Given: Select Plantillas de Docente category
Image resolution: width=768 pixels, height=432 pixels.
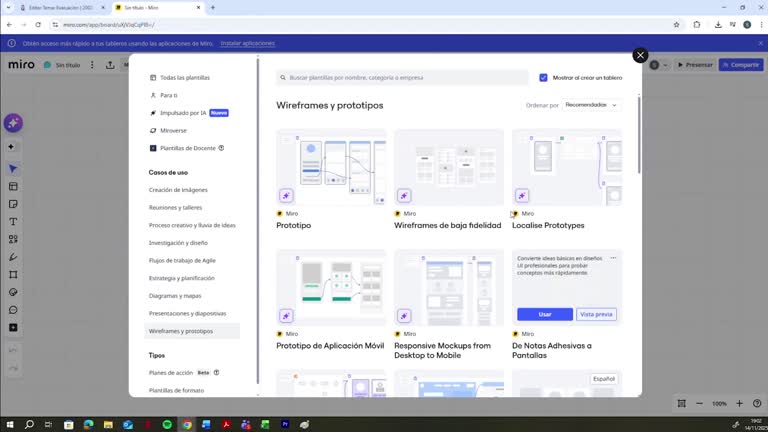Looking at the screenshot, I should click(188, 148).
